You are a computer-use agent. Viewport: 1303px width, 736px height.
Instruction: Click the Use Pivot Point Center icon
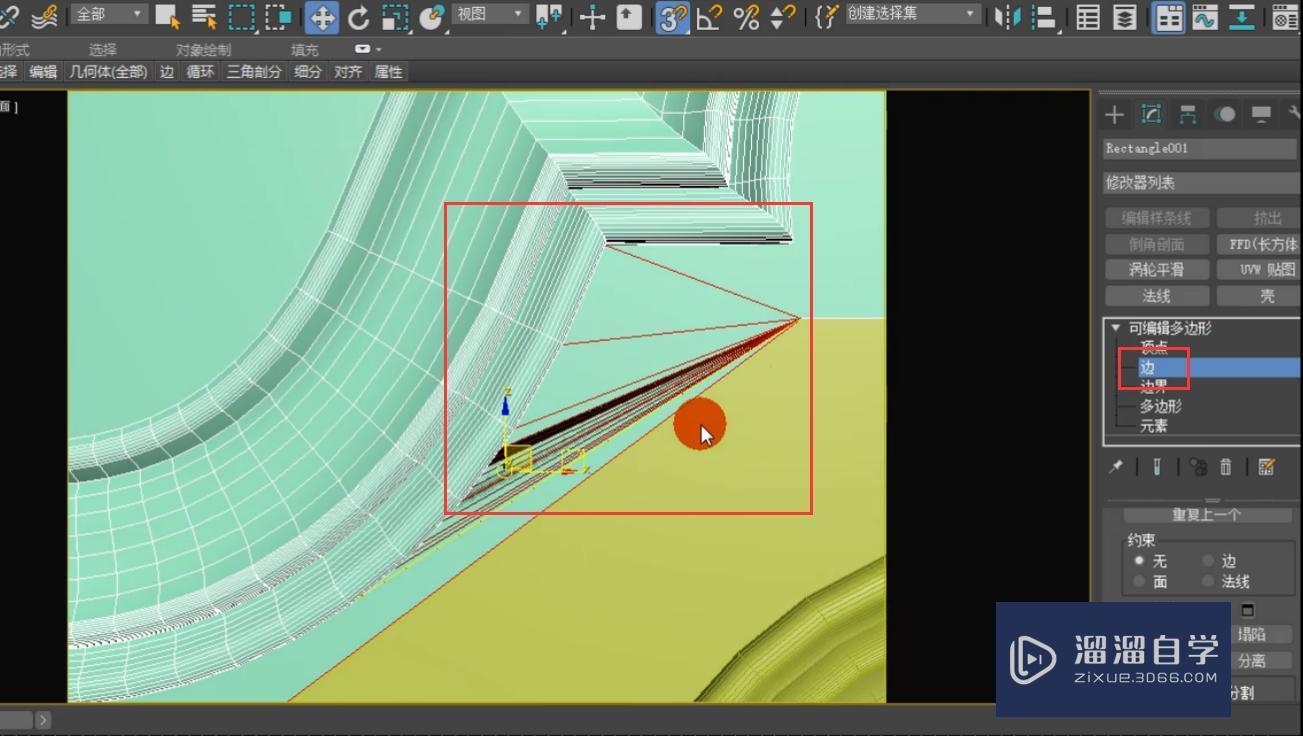click(x=549, y=16)
